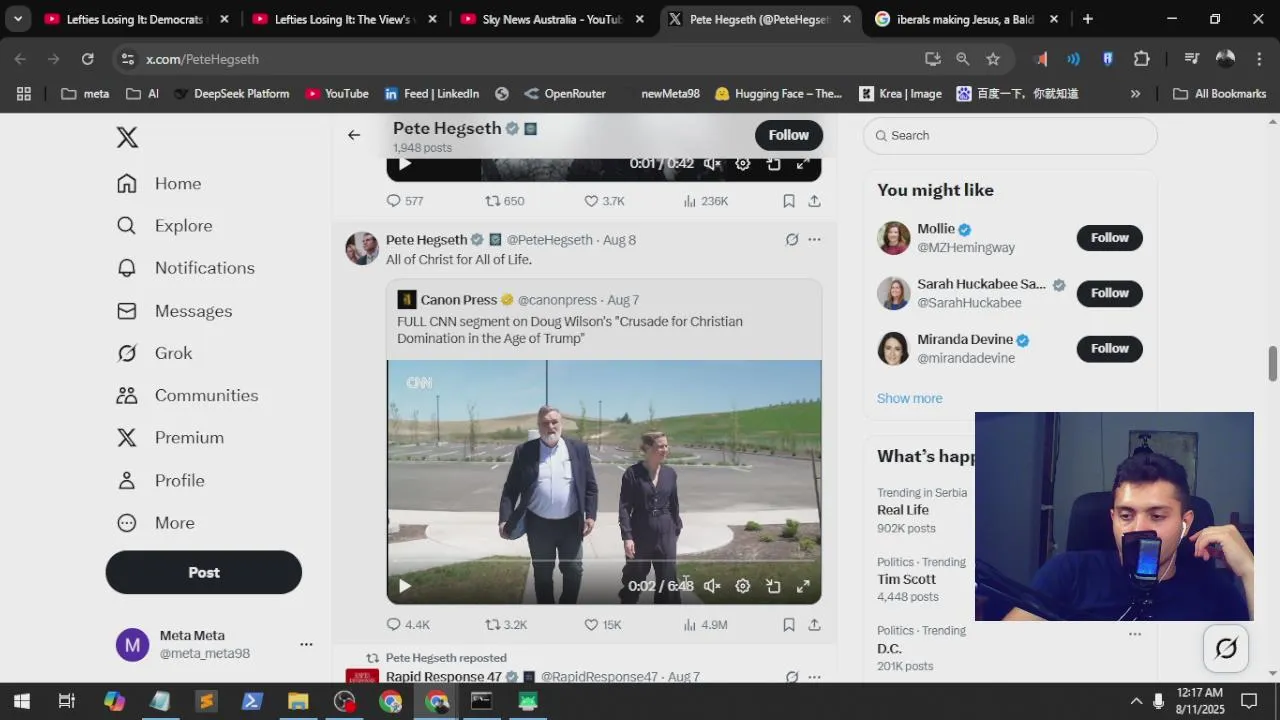The width and height of the screenshot is (1280, 720).
Task: Follow Sarah Huckabee Sanders
Action: (1109, 293)
